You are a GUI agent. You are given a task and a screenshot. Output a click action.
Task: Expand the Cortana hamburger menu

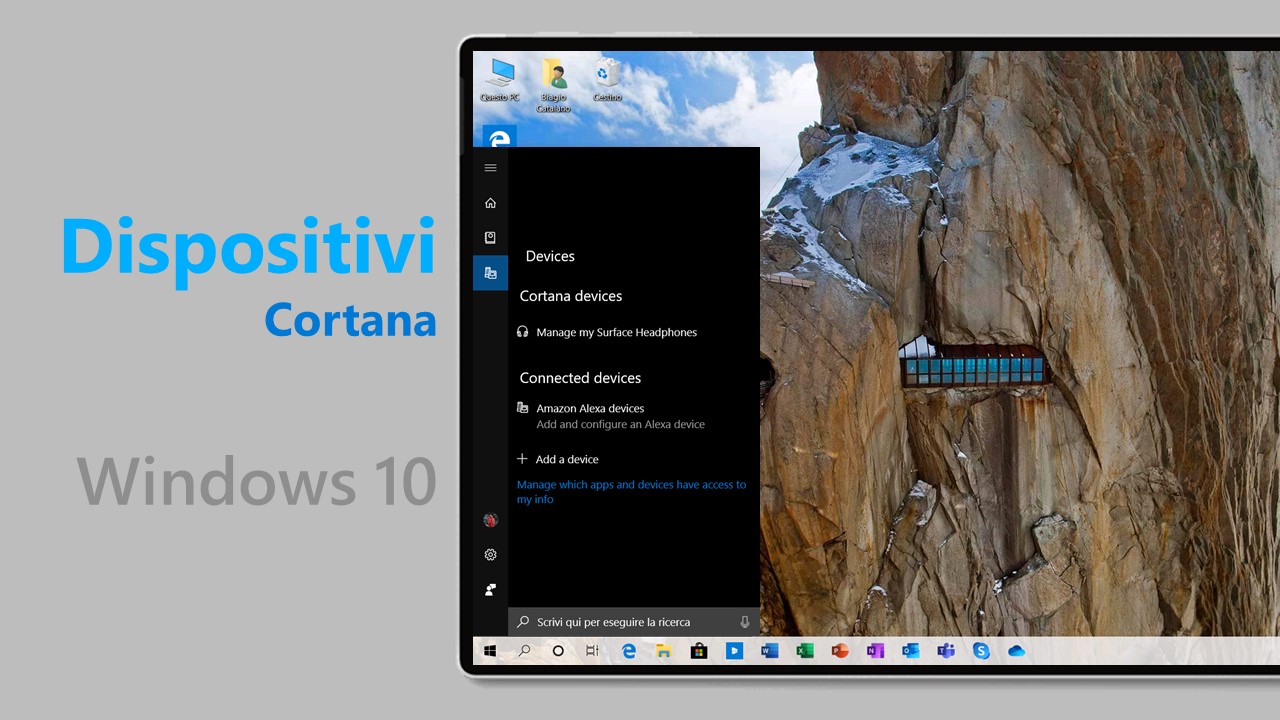tap(490, 168)
